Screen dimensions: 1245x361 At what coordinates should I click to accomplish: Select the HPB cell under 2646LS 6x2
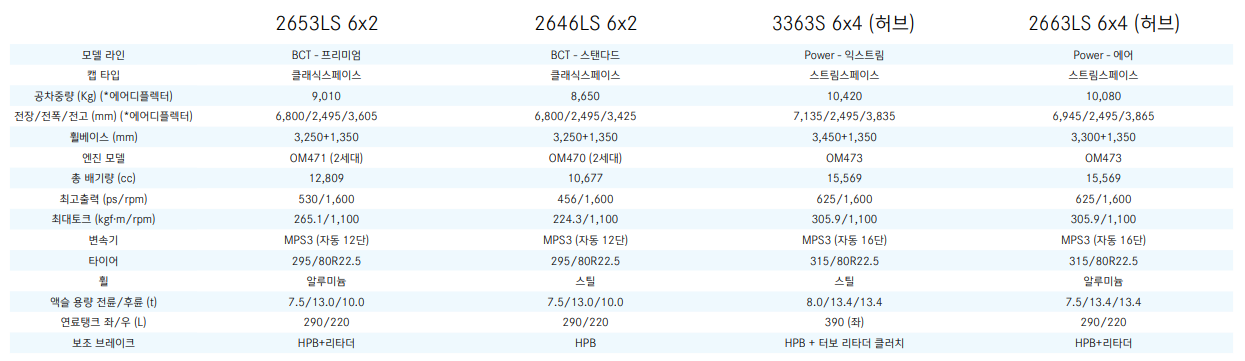click(x=586, y=344)
